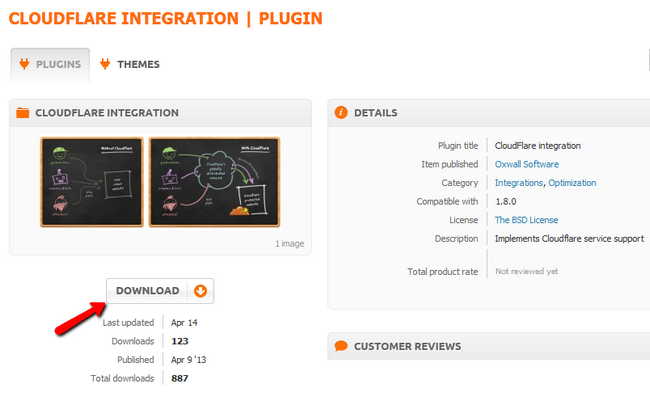The height and width of the screenshot is (397, 650).
Task: Click the Download button label
Action: (x=148, y=290)
